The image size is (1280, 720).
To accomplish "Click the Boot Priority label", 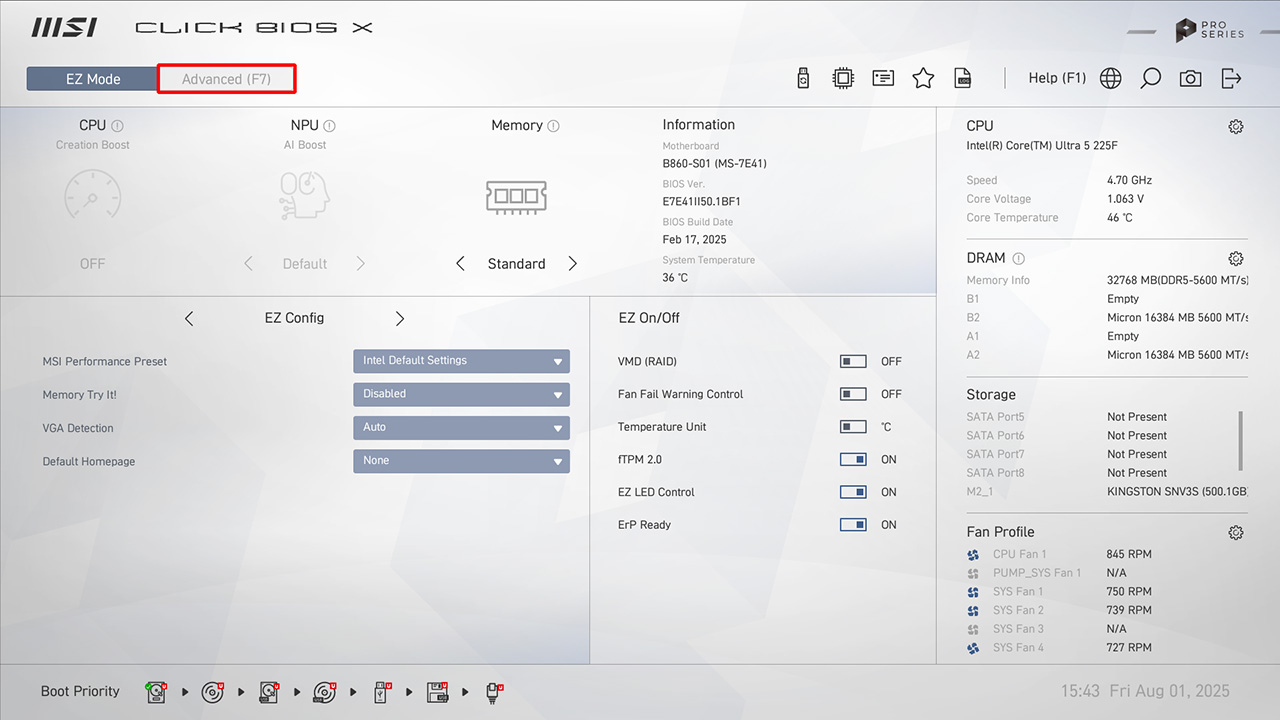I will pyautogui.click(x=80, y=691).
